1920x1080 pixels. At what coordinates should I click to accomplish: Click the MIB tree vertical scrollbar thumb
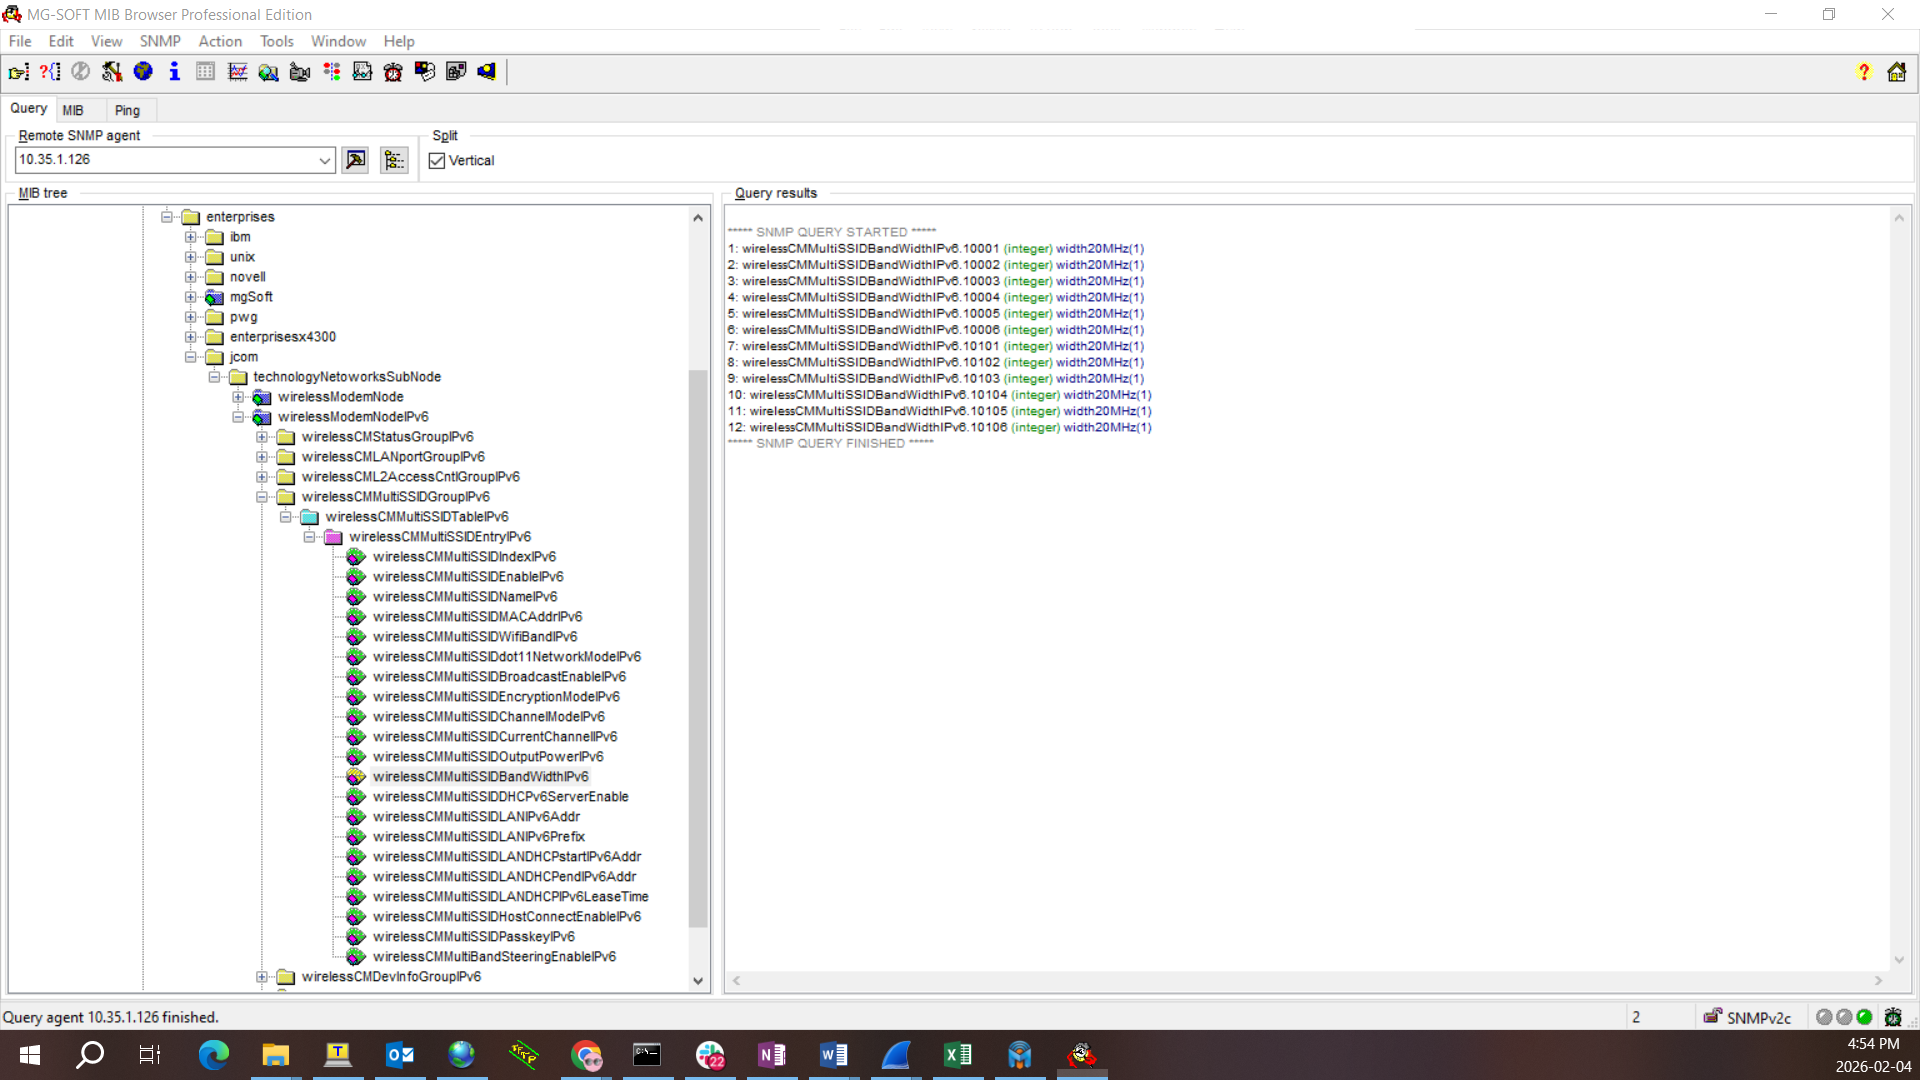click(x=698, y=650)
